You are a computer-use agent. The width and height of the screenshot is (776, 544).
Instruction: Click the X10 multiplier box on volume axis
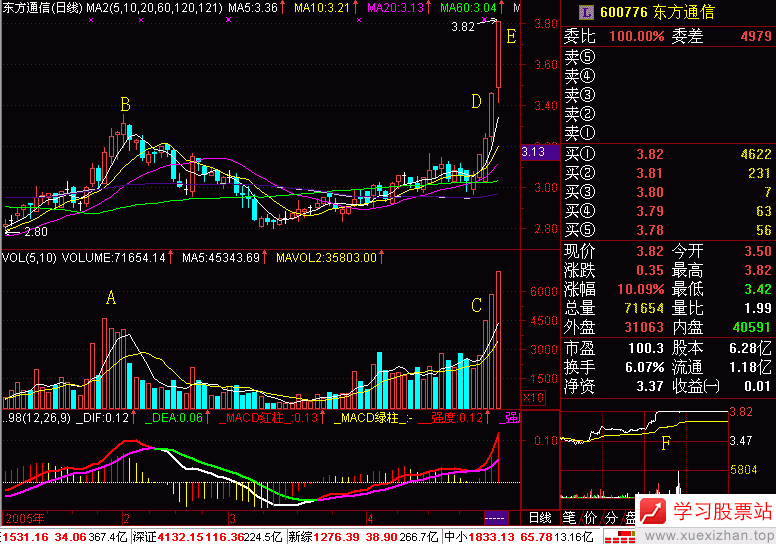534,397
